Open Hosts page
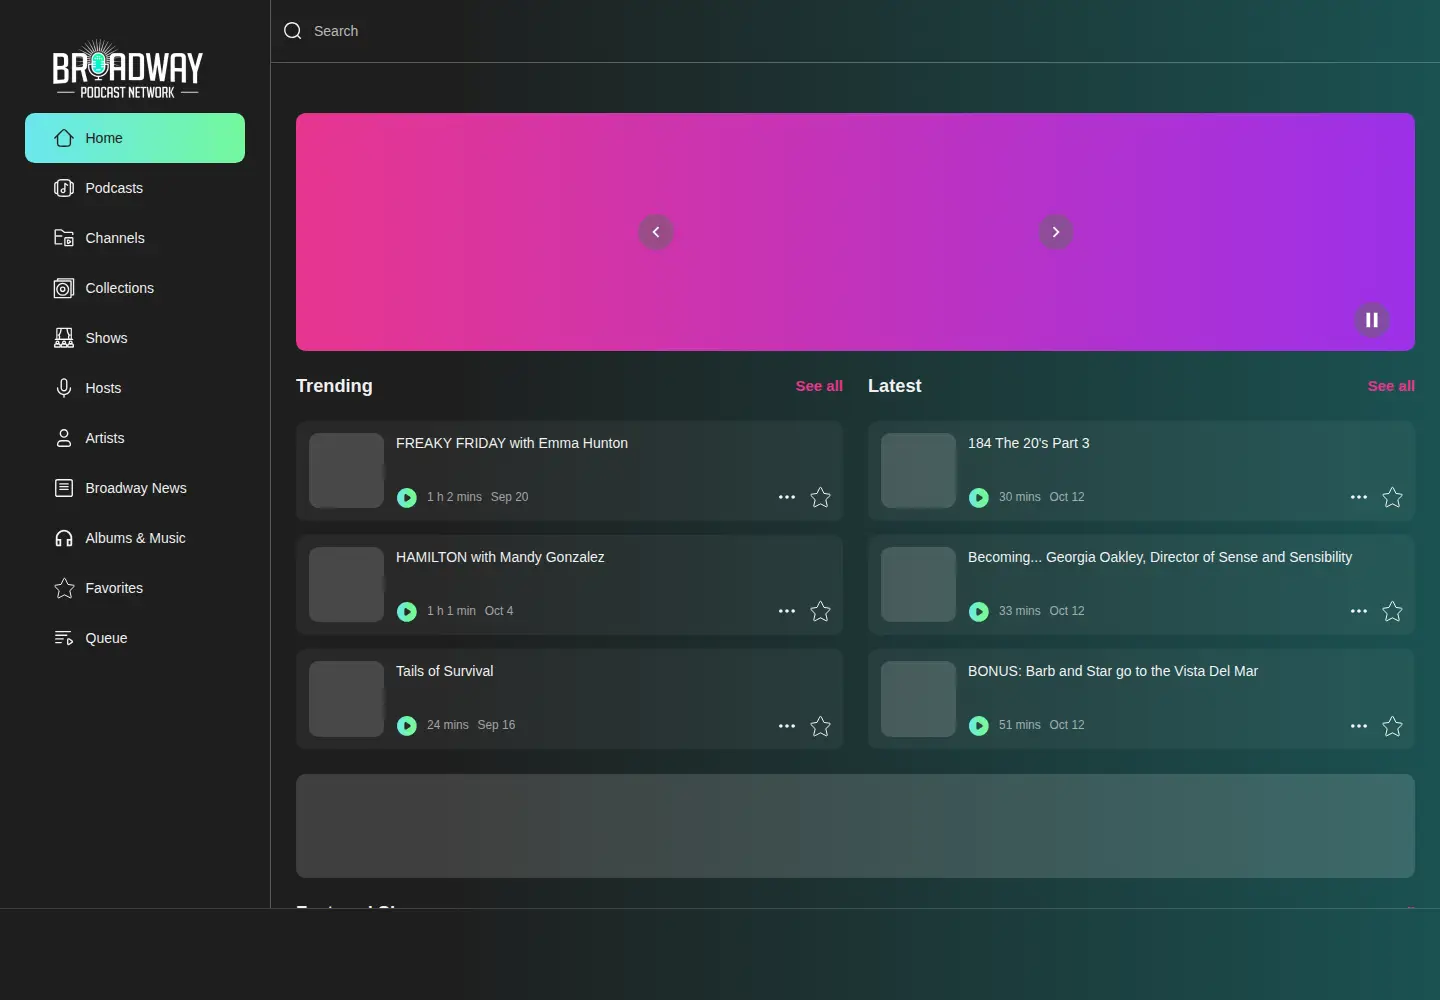This screenshot has height=1000, width=1440. click(x=135, y=388)
